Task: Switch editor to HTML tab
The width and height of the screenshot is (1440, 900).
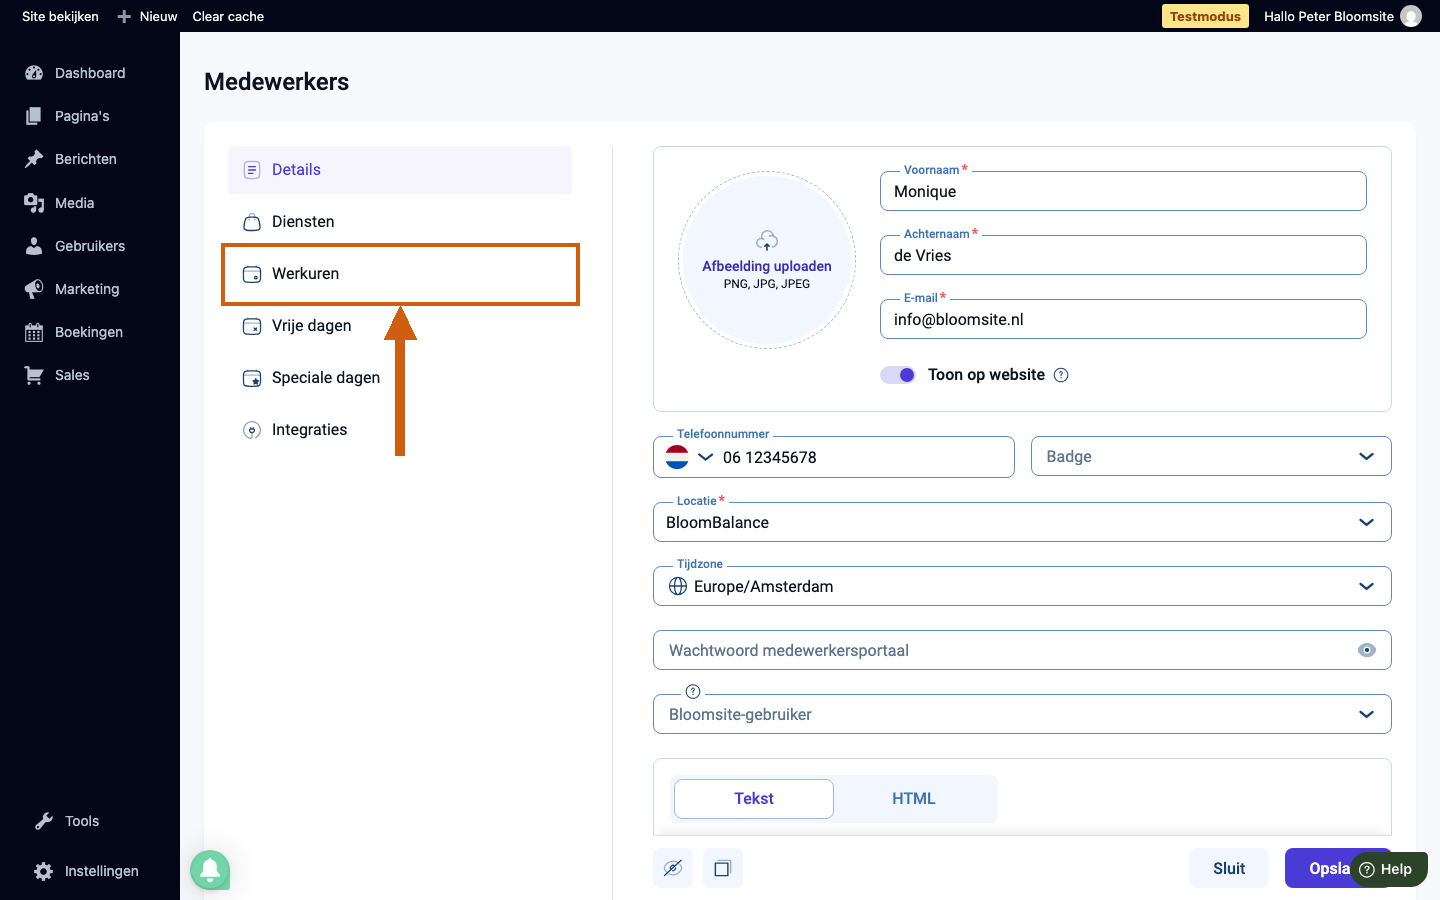Action: tap(914, 799)
